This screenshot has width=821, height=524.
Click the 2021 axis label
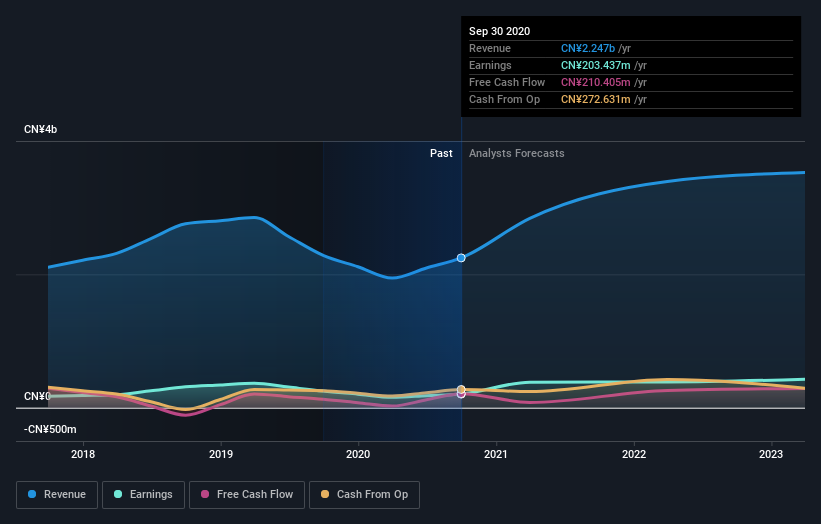[496, 454]
